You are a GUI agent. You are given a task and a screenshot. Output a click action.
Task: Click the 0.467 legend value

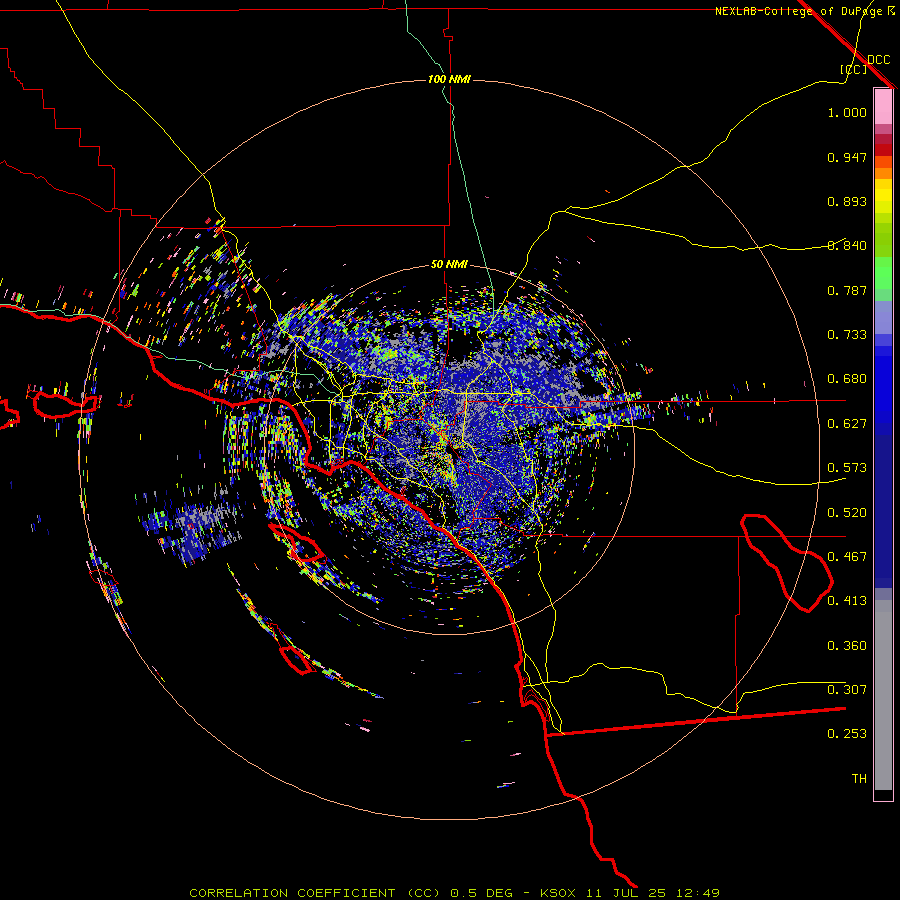847,557
